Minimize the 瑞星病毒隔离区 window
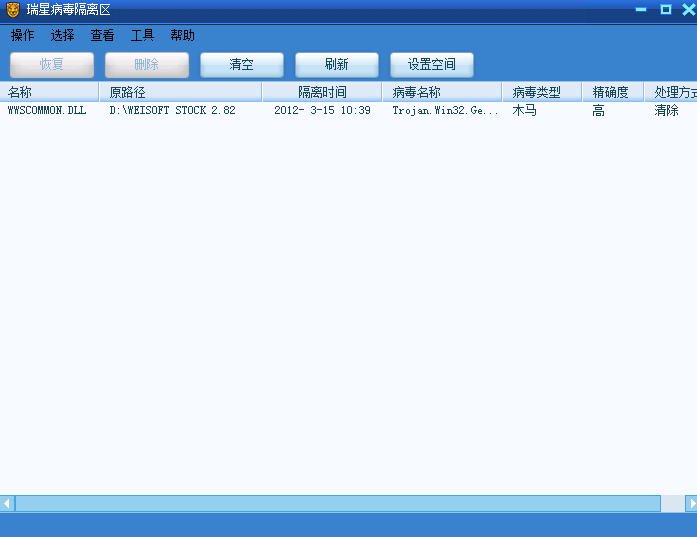The image size is (697, 537). tap(641, 9)
